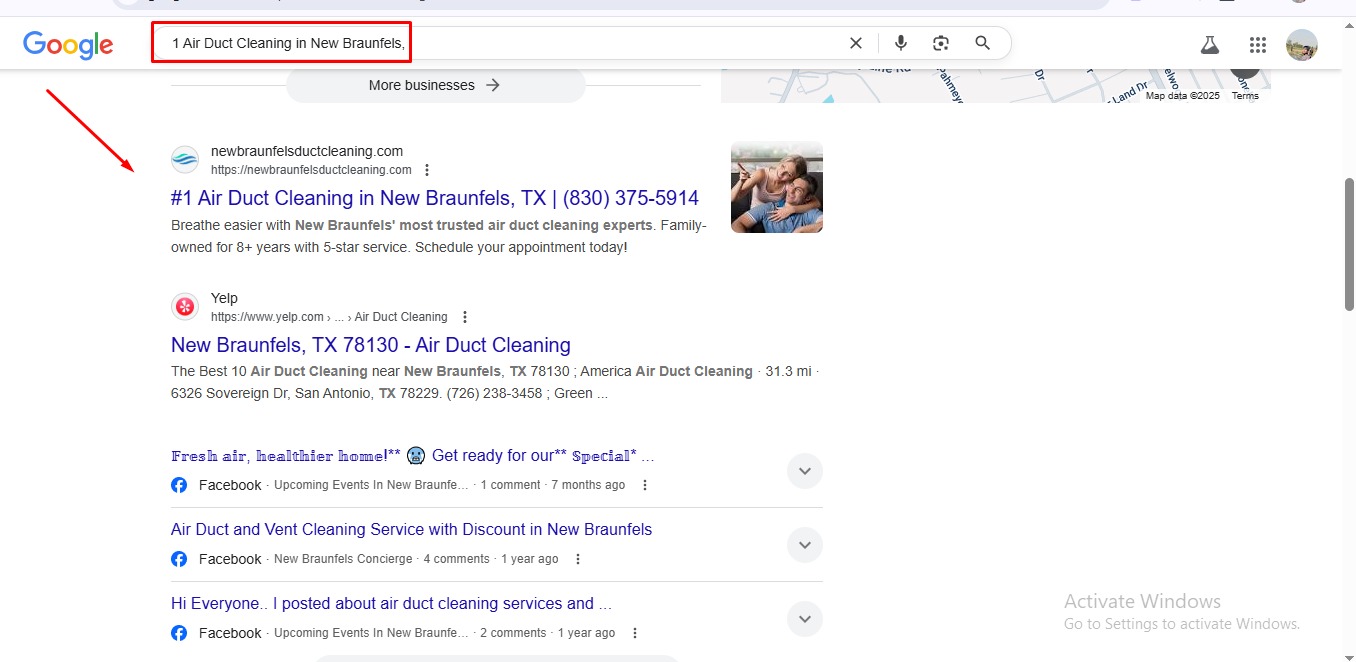Open the Google account profile picture
The width and height of the screenshot is (1356, 662).
1301,45
